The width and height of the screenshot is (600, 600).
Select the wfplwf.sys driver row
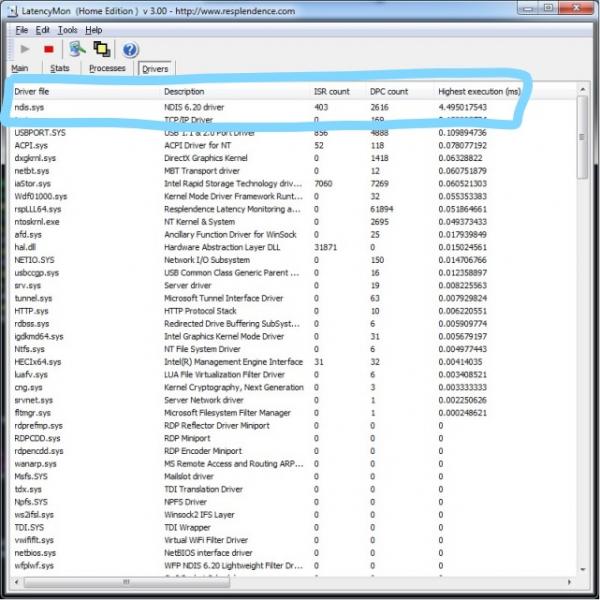[x=293, y=566]
